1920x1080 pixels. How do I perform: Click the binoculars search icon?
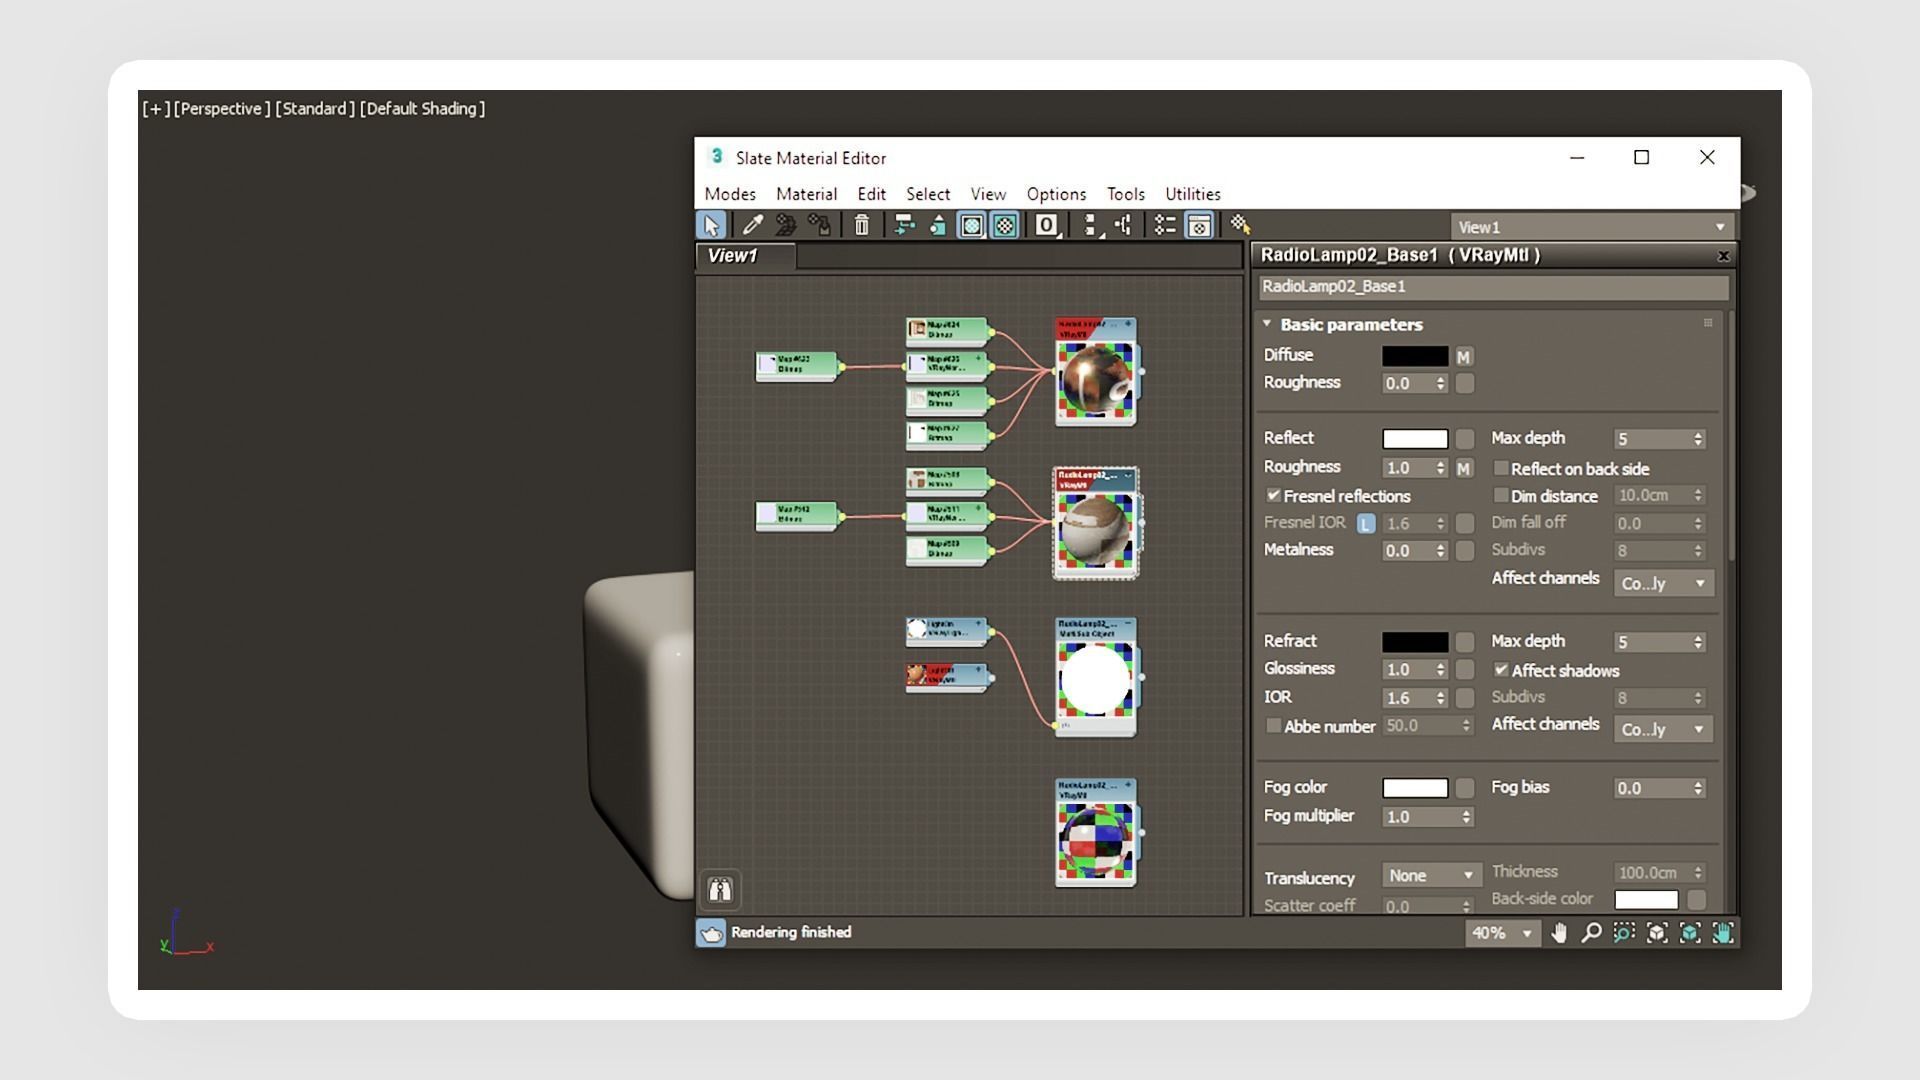point(720,889)
